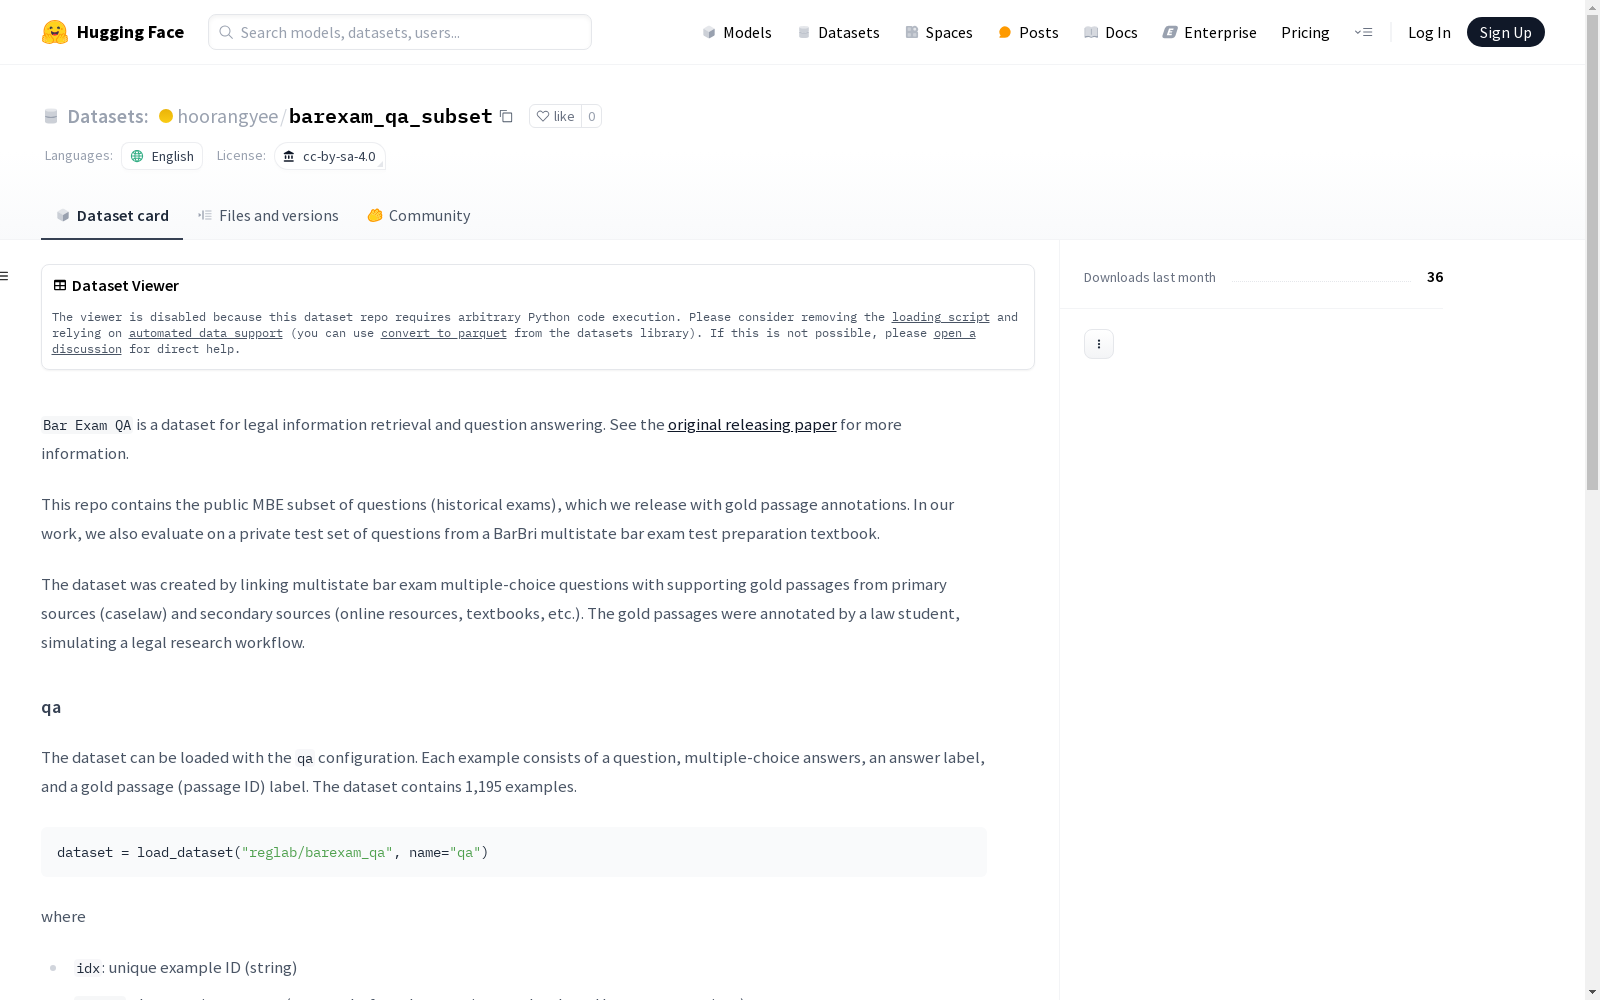Open the Docs page

point(1111,32)
